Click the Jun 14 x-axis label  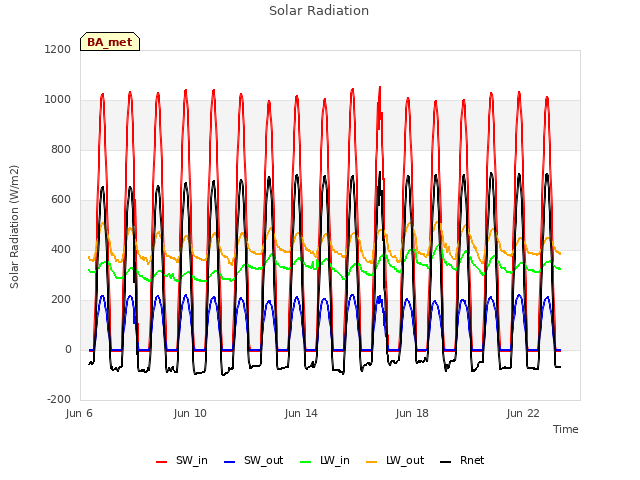click(301, 413)
